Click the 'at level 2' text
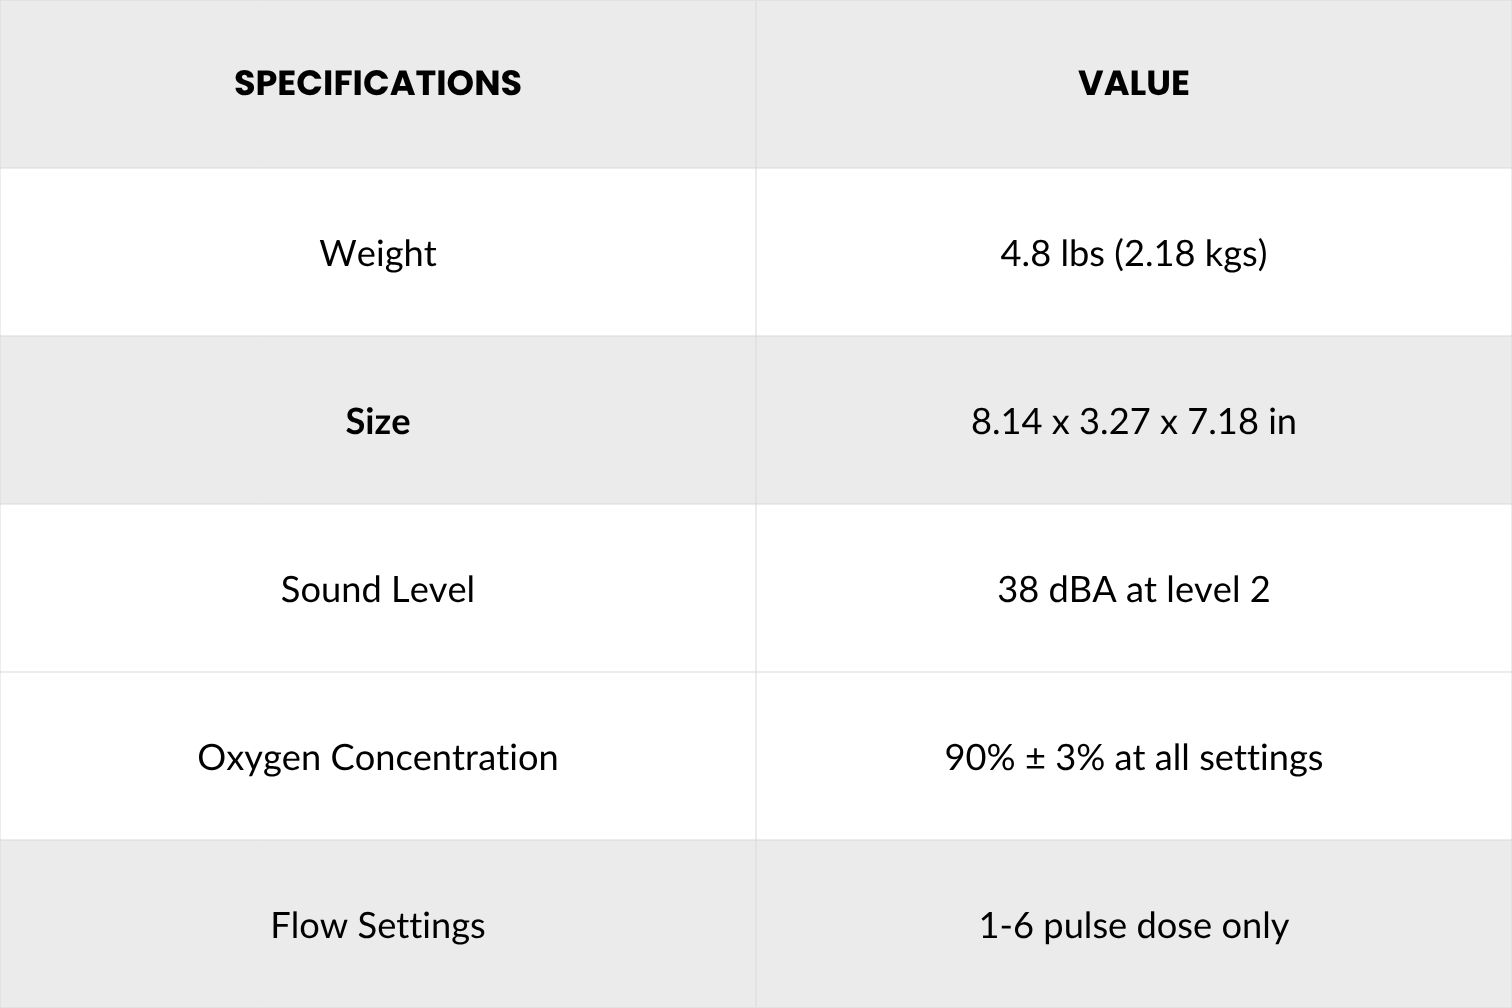Screen dimensions: 1512x1008 click(x=1198, y=589)
